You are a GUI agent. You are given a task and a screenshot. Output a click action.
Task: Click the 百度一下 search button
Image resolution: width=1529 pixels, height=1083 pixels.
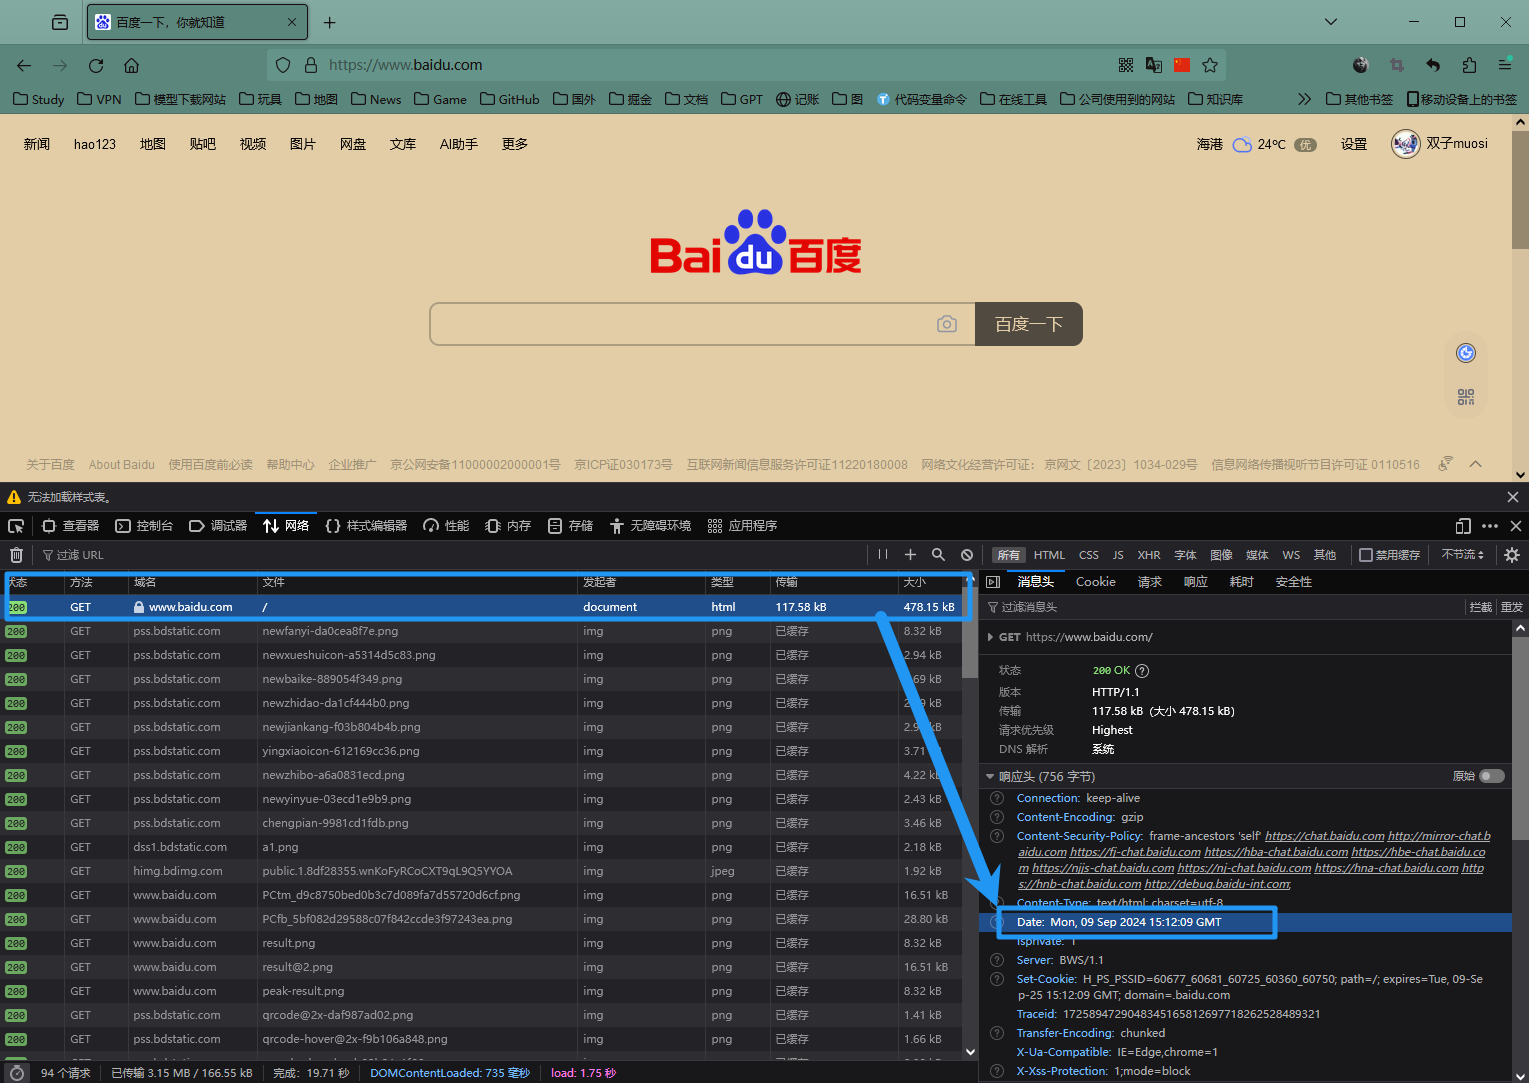(x=1029, y=324)
